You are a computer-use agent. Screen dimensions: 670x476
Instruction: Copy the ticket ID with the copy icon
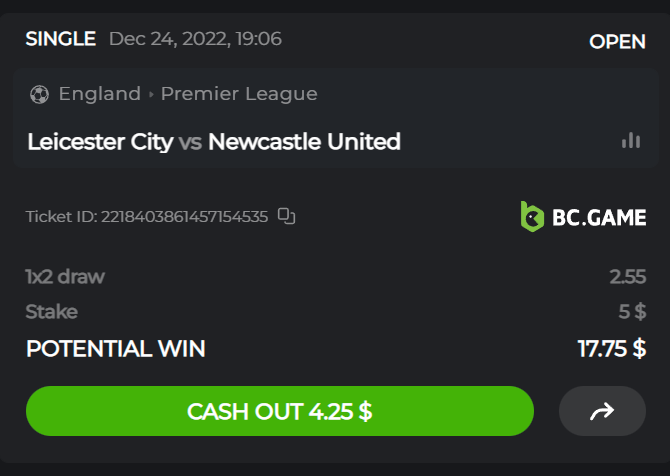point(287,216)
